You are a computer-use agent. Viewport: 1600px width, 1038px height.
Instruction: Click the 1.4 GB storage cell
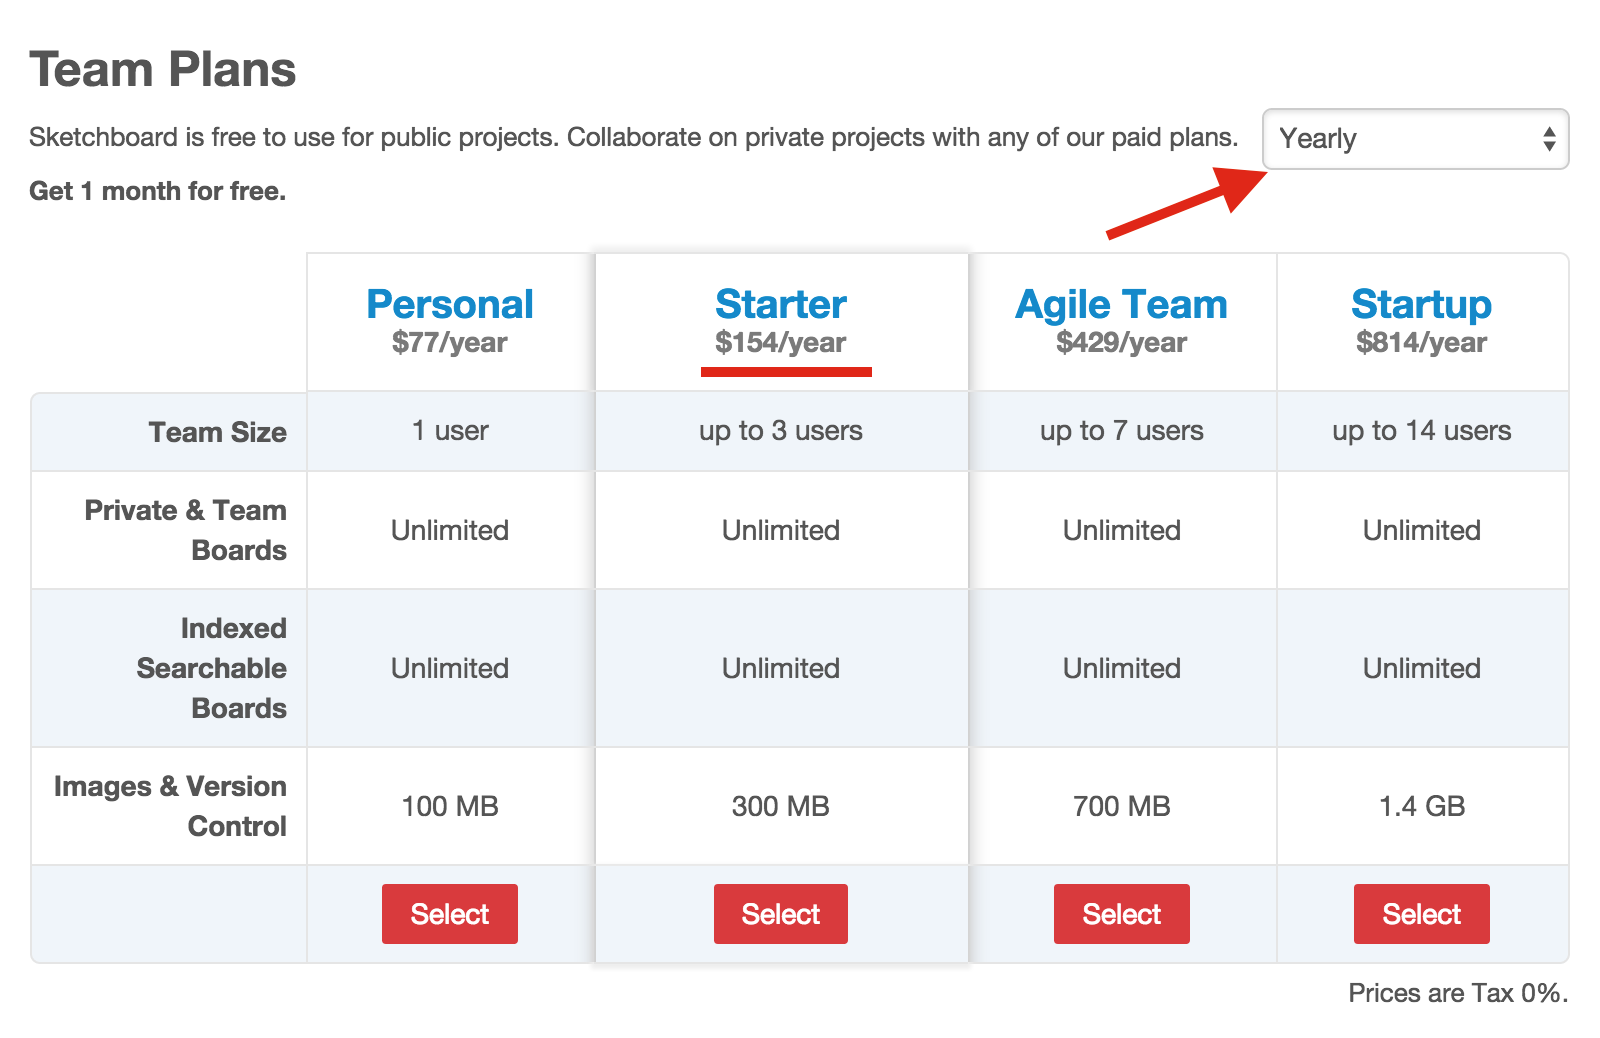pyautogui.click(x=1421, y=806)
